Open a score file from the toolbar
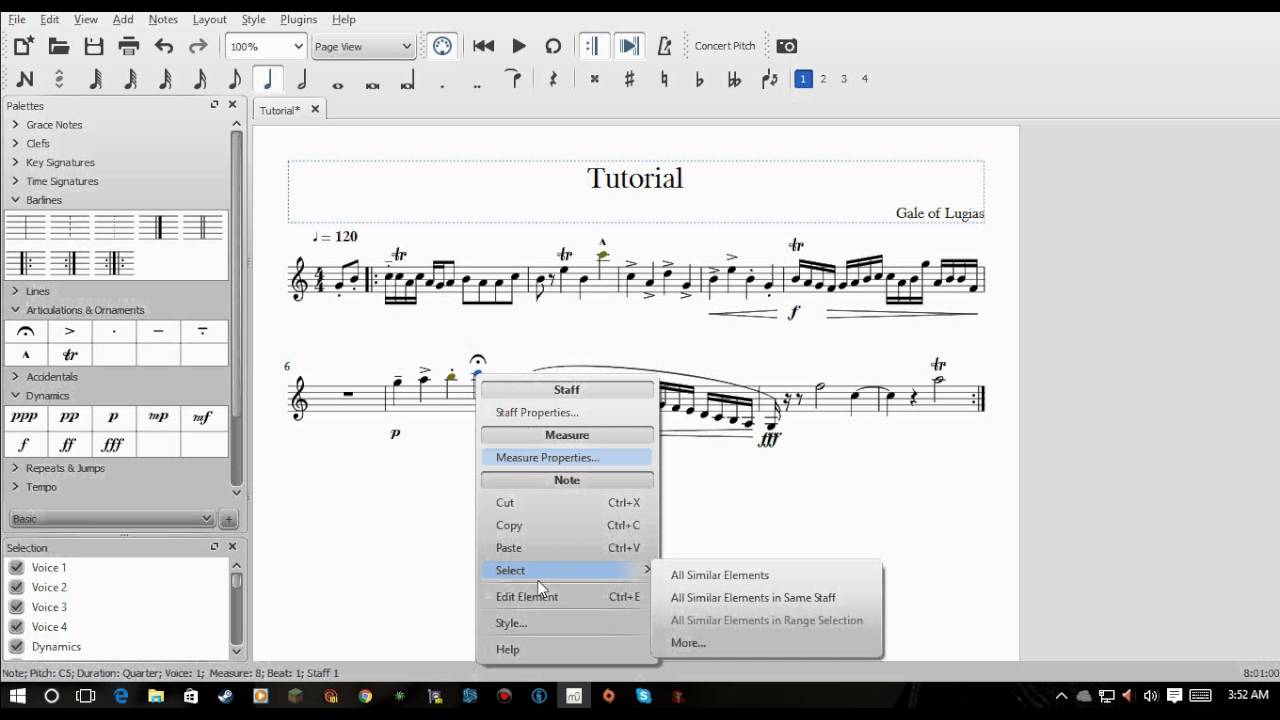Viewport: 1280px width, 720px height. [x=59, y=46]
